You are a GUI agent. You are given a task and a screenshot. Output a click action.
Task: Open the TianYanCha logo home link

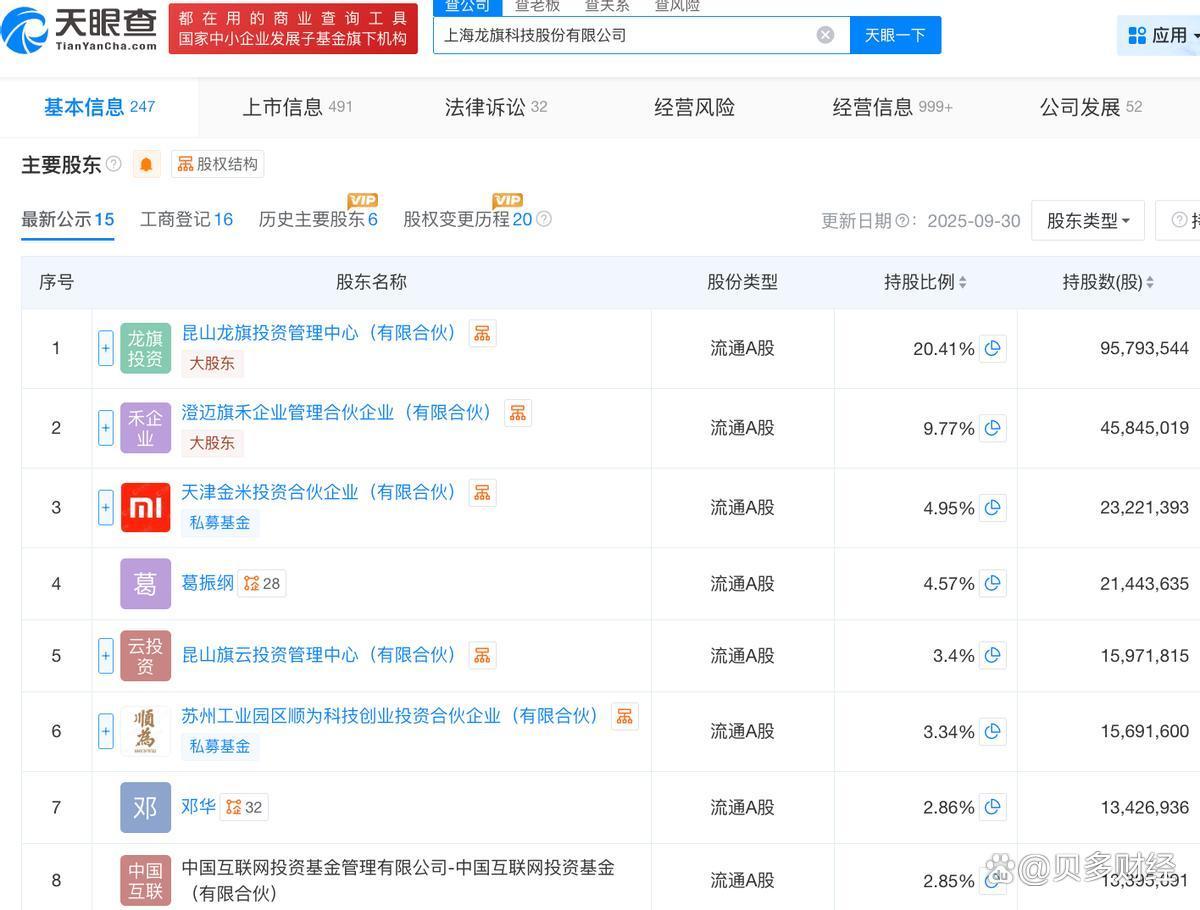(x=80, y=29)
